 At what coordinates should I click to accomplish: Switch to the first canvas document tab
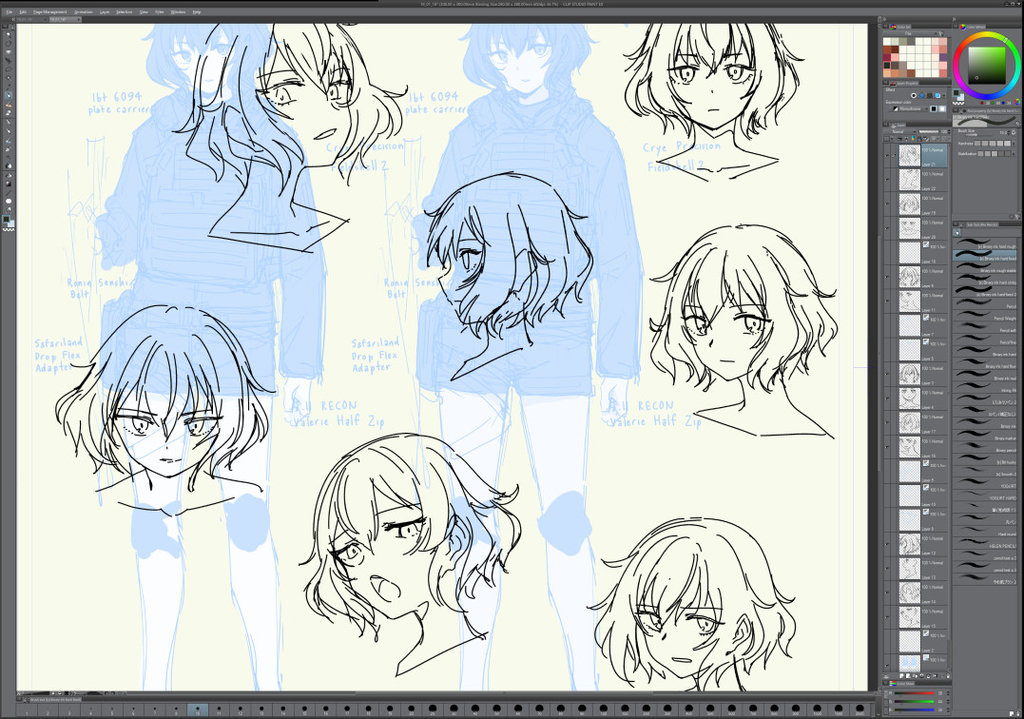tap(32, 20)
